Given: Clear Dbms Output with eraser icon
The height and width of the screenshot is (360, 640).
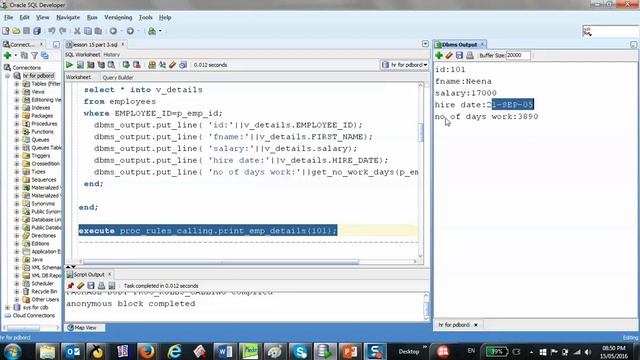Looking at the screenshot, I should pyautogui.click(x=449, y=55).
